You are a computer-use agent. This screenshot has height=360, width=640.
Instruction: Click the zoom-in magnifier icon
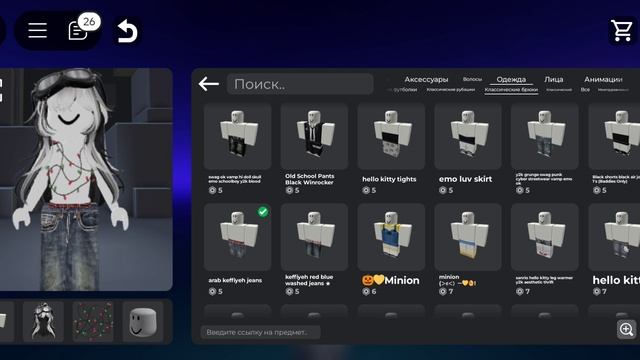626,329
